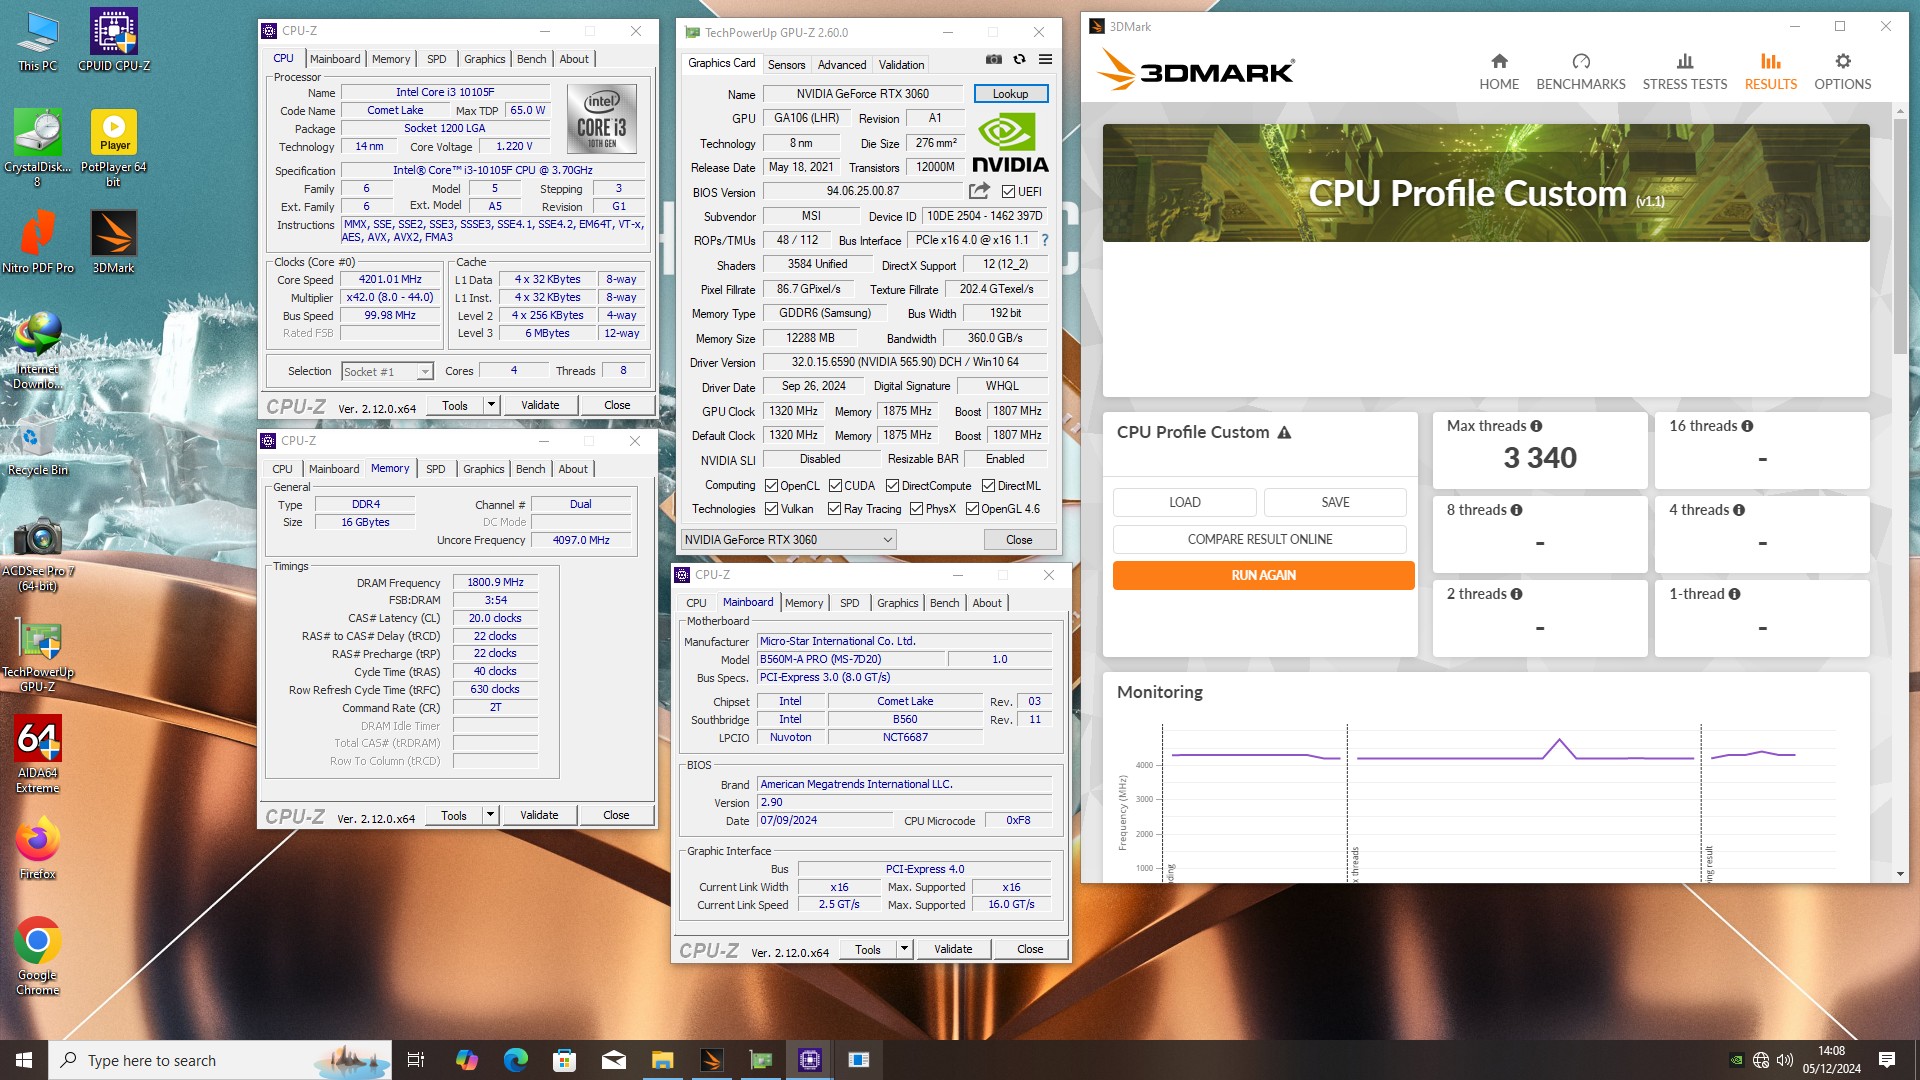Click taskbar search box
This screenshot has width=1920, height=1080.
[x=220, y=1060]
